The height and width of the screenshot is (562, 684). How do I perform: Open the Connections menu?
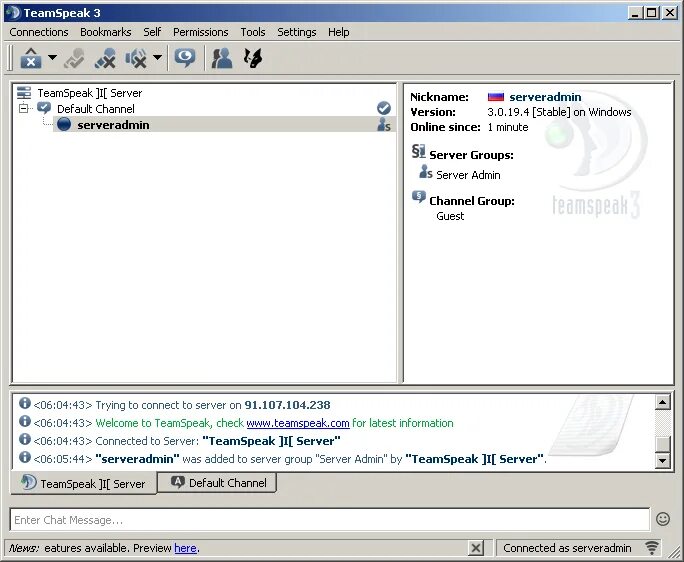click(x=39, y=32)
